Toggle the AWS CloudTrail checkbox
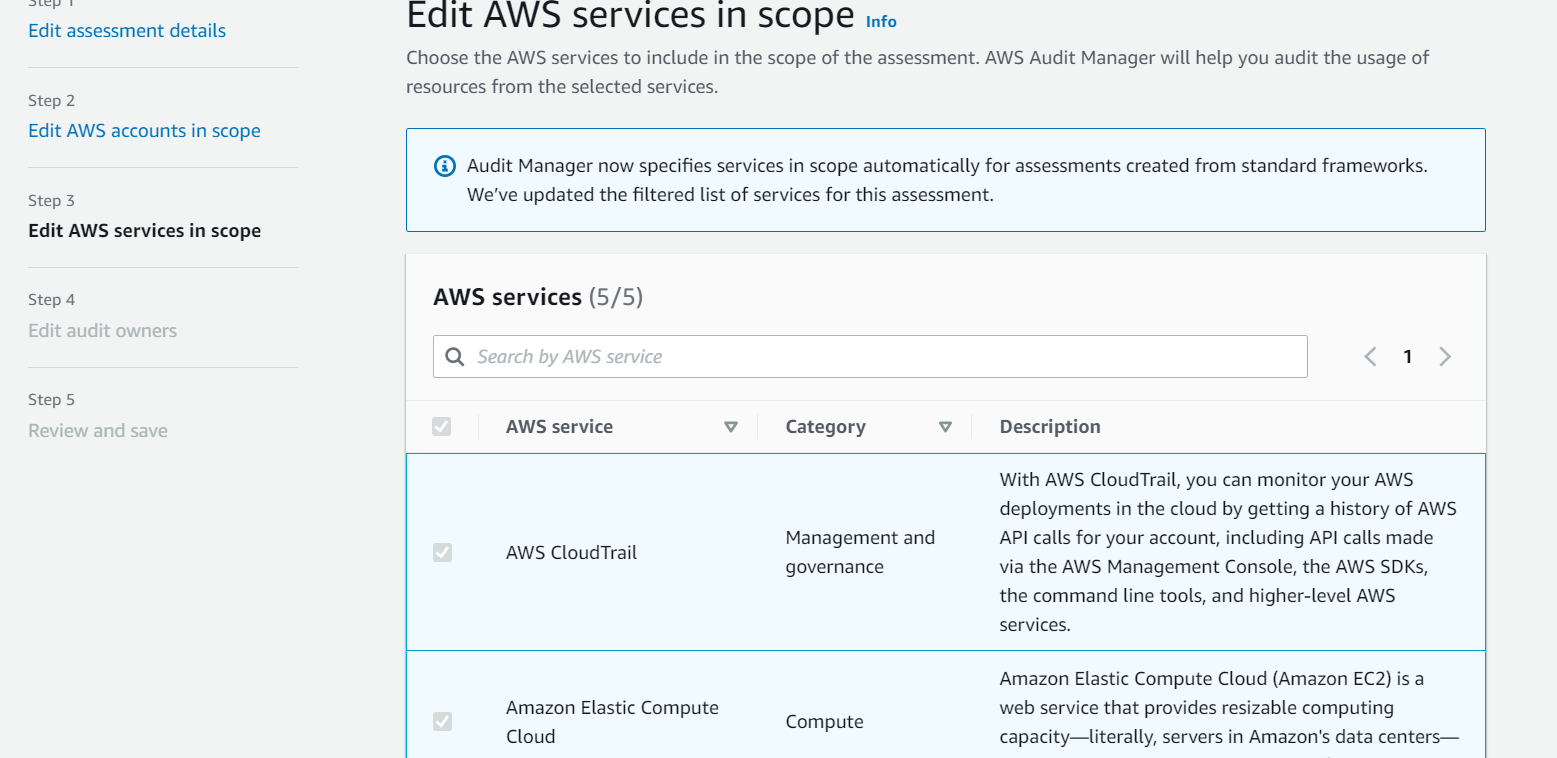 (x=442, y=552)
